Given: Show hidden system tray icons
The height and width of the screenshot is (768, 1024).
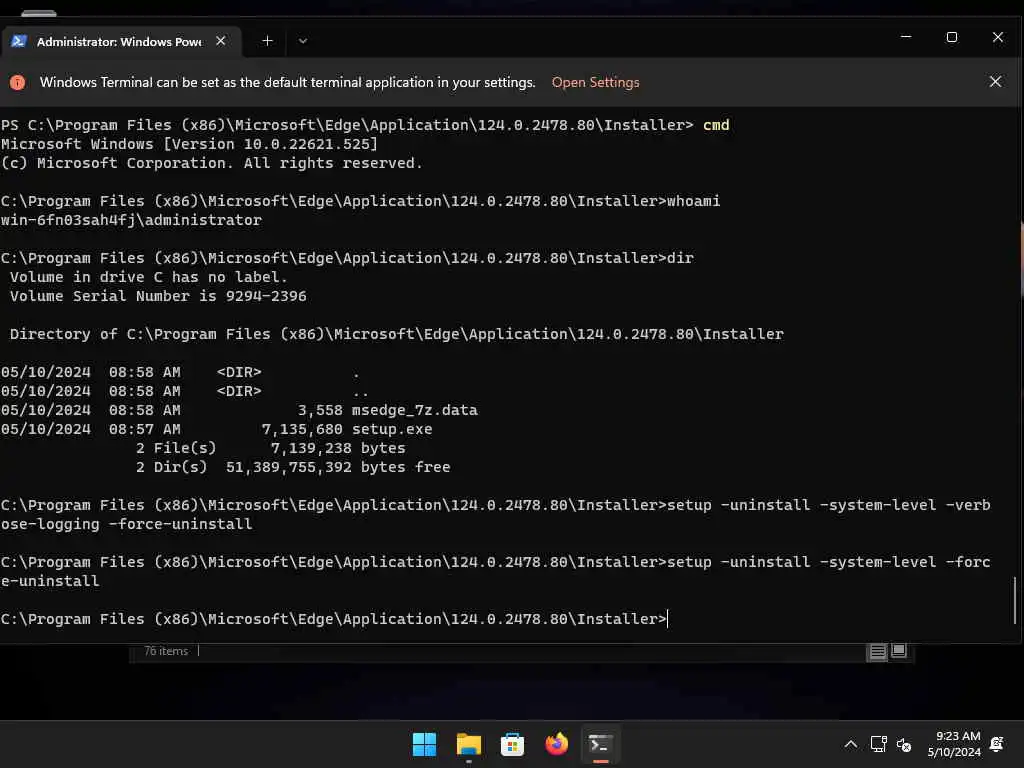Looking at the screenshot, I should [850, 744].
